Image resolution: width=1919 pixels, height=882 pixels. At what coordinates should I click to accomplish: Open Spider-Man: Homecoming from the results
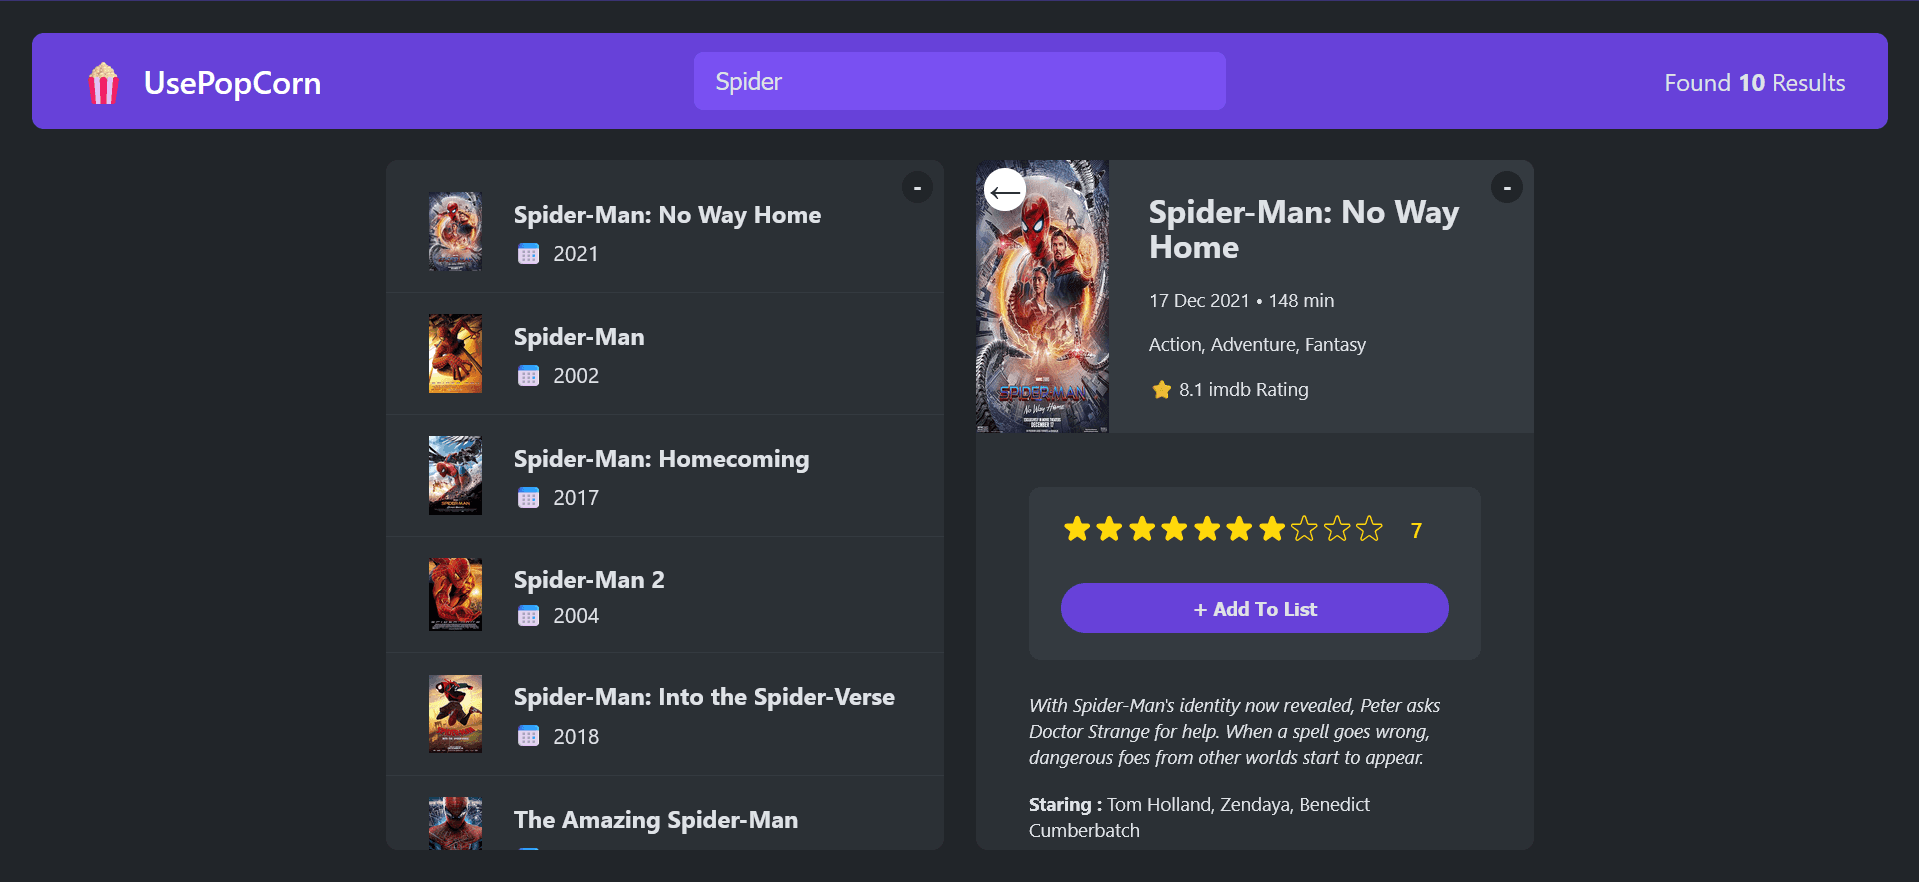[x=665, y=476]
